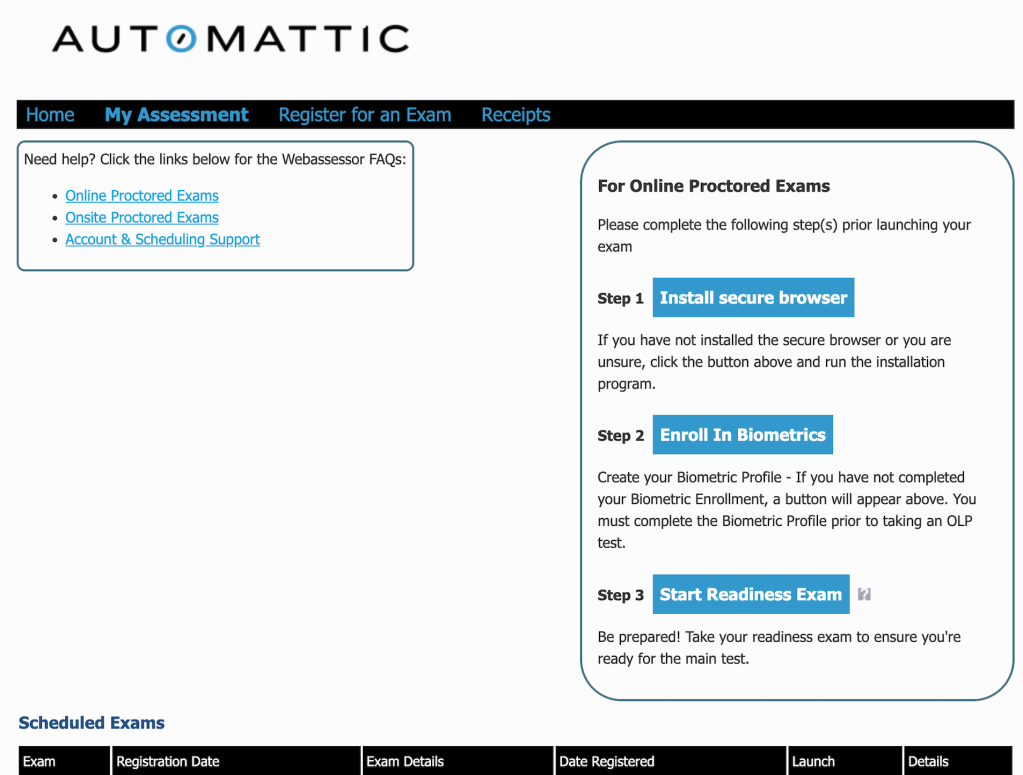Sort by the Registration Date column header
This screenshot has height=775, width=1023.
pyautogui.click(x=167, y=761)
